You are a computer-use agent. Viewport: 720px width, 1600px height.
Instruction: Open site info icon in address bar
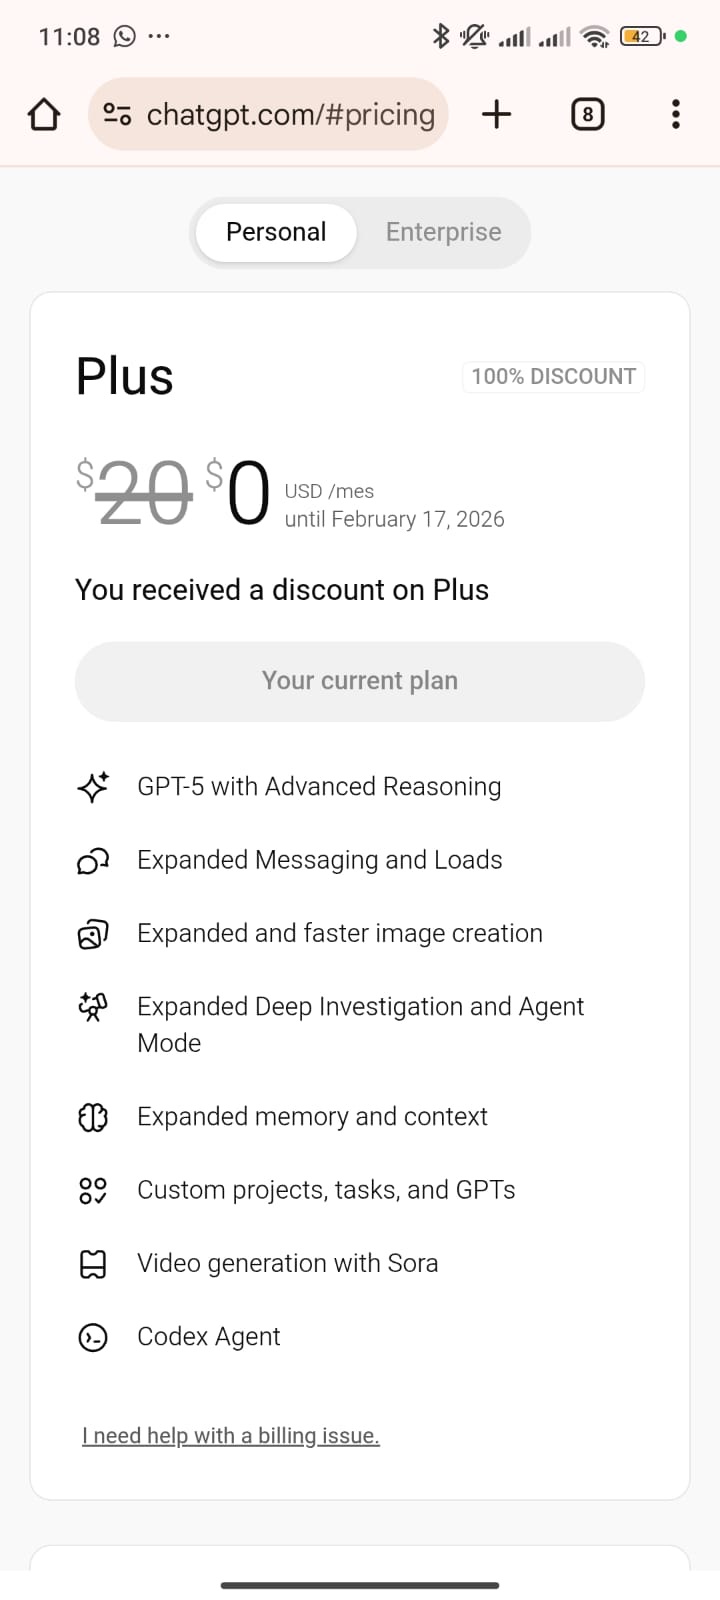pyautogui.click(x=117, y=115)
